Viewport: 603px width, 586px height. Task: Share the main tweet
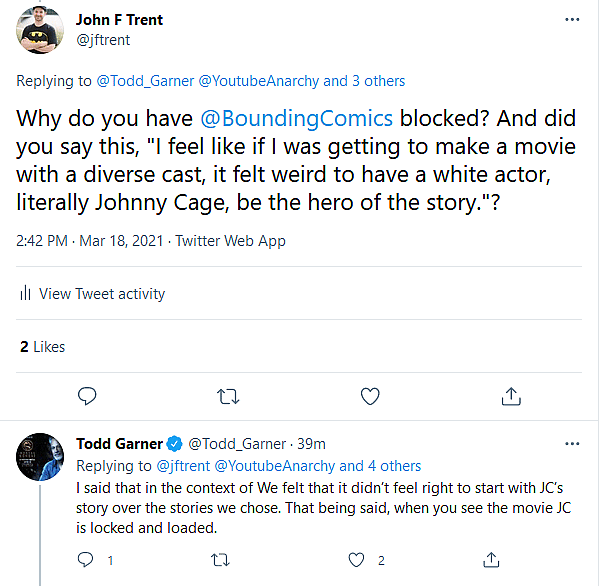[x=511, y=396]
